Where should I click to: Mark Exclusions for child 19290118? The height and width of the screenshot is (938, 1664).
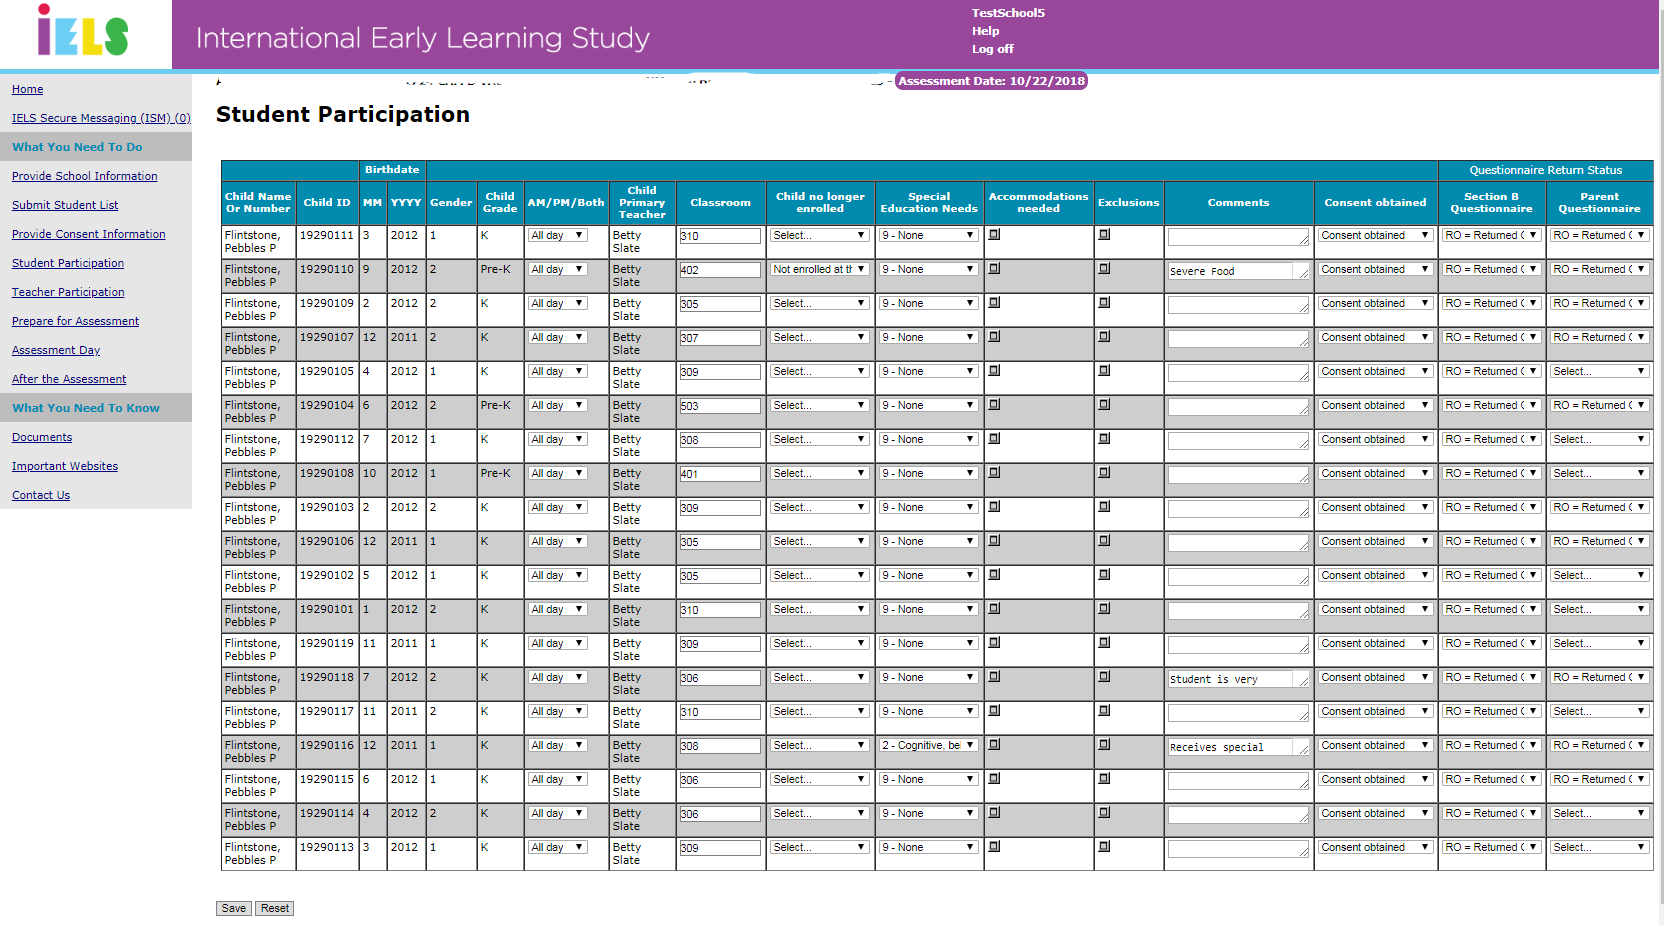[x=1104, y=677]
